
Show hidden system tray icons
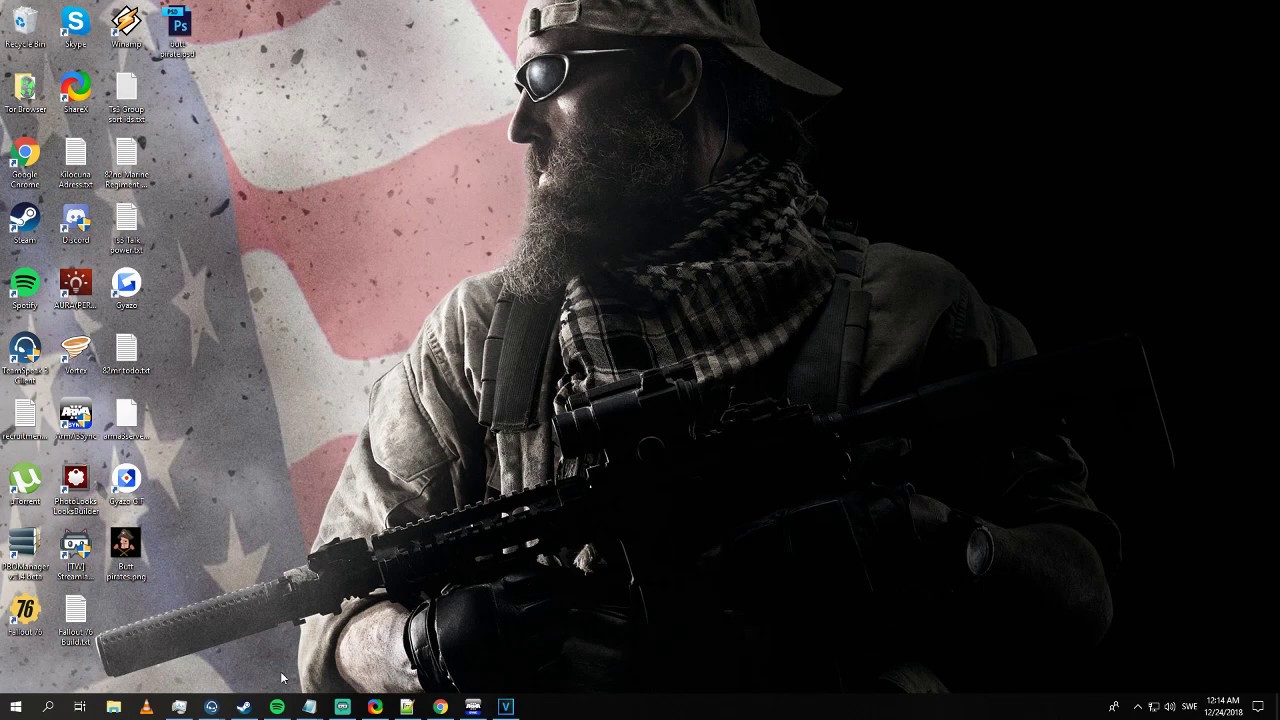pyautogui.click(x=1137, y=707)
